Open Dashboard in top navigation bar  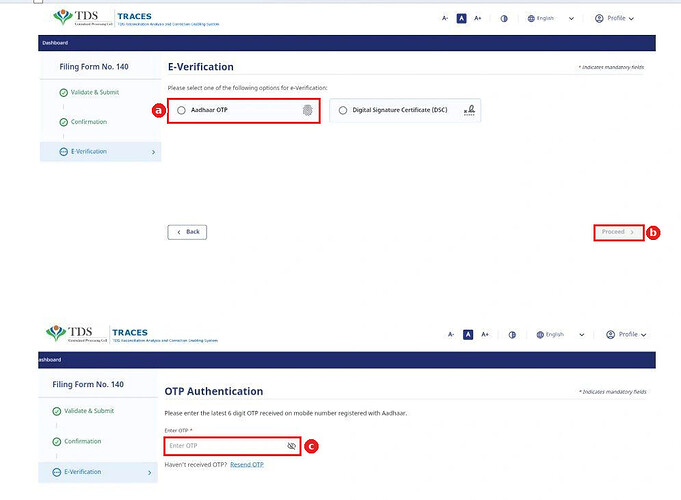click(55, 43)
